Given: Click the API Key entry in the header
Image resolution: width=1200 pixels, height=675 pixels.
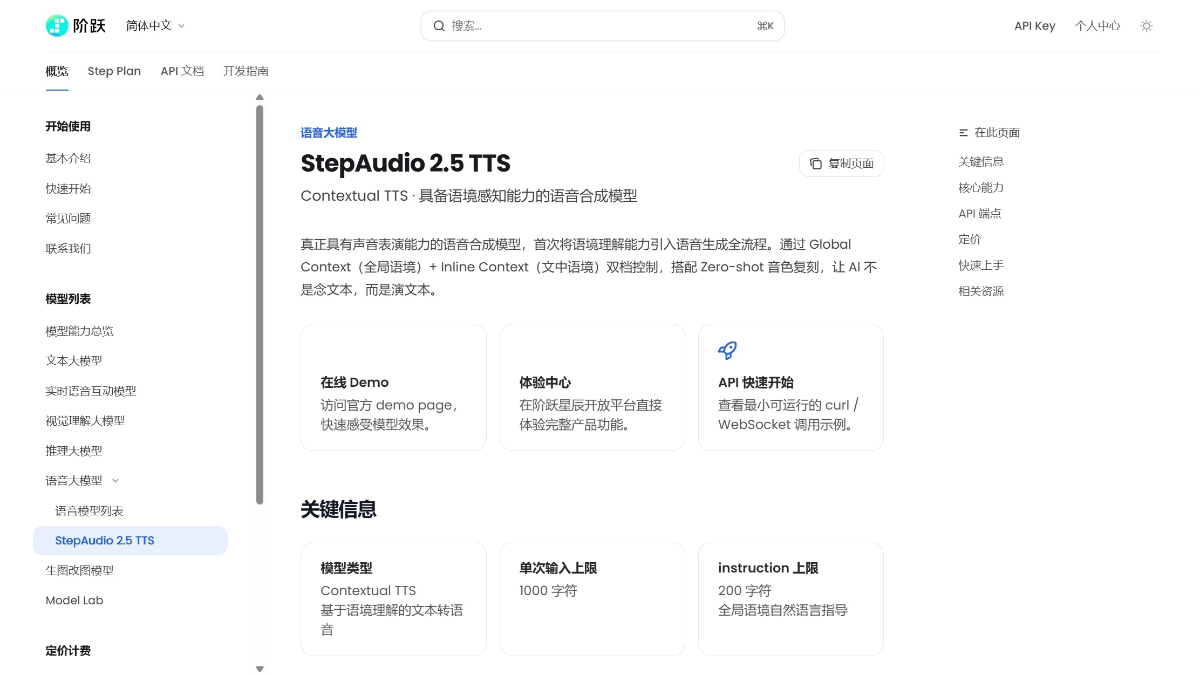Looking at the screenshot, I should click(x=1035, y=26).
